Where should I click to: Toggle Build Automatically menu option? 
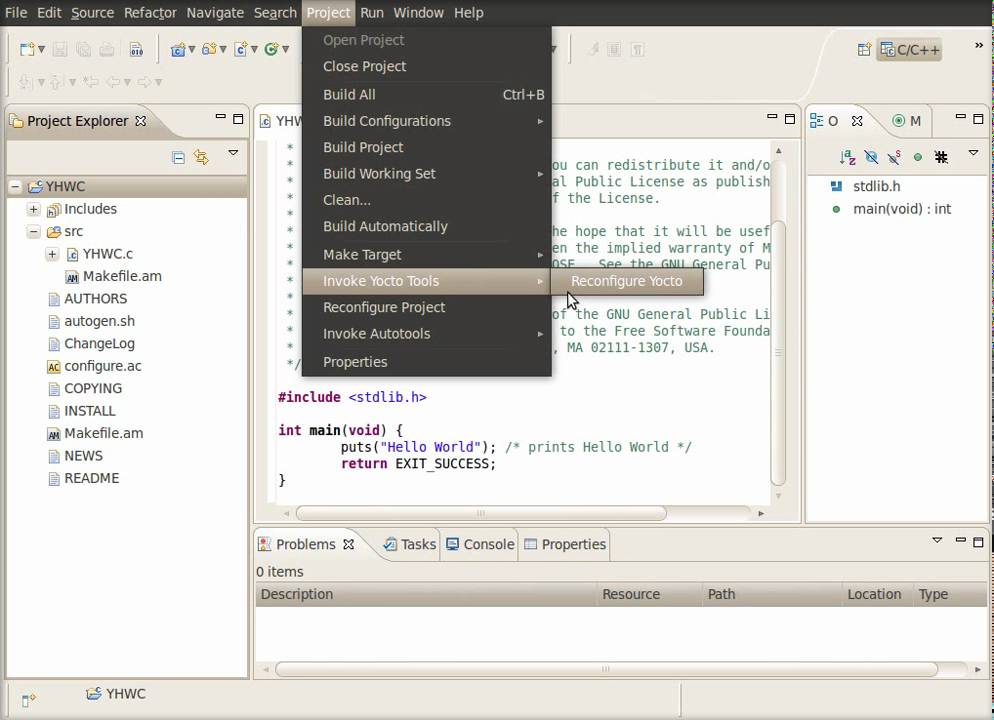click(385, 226)
